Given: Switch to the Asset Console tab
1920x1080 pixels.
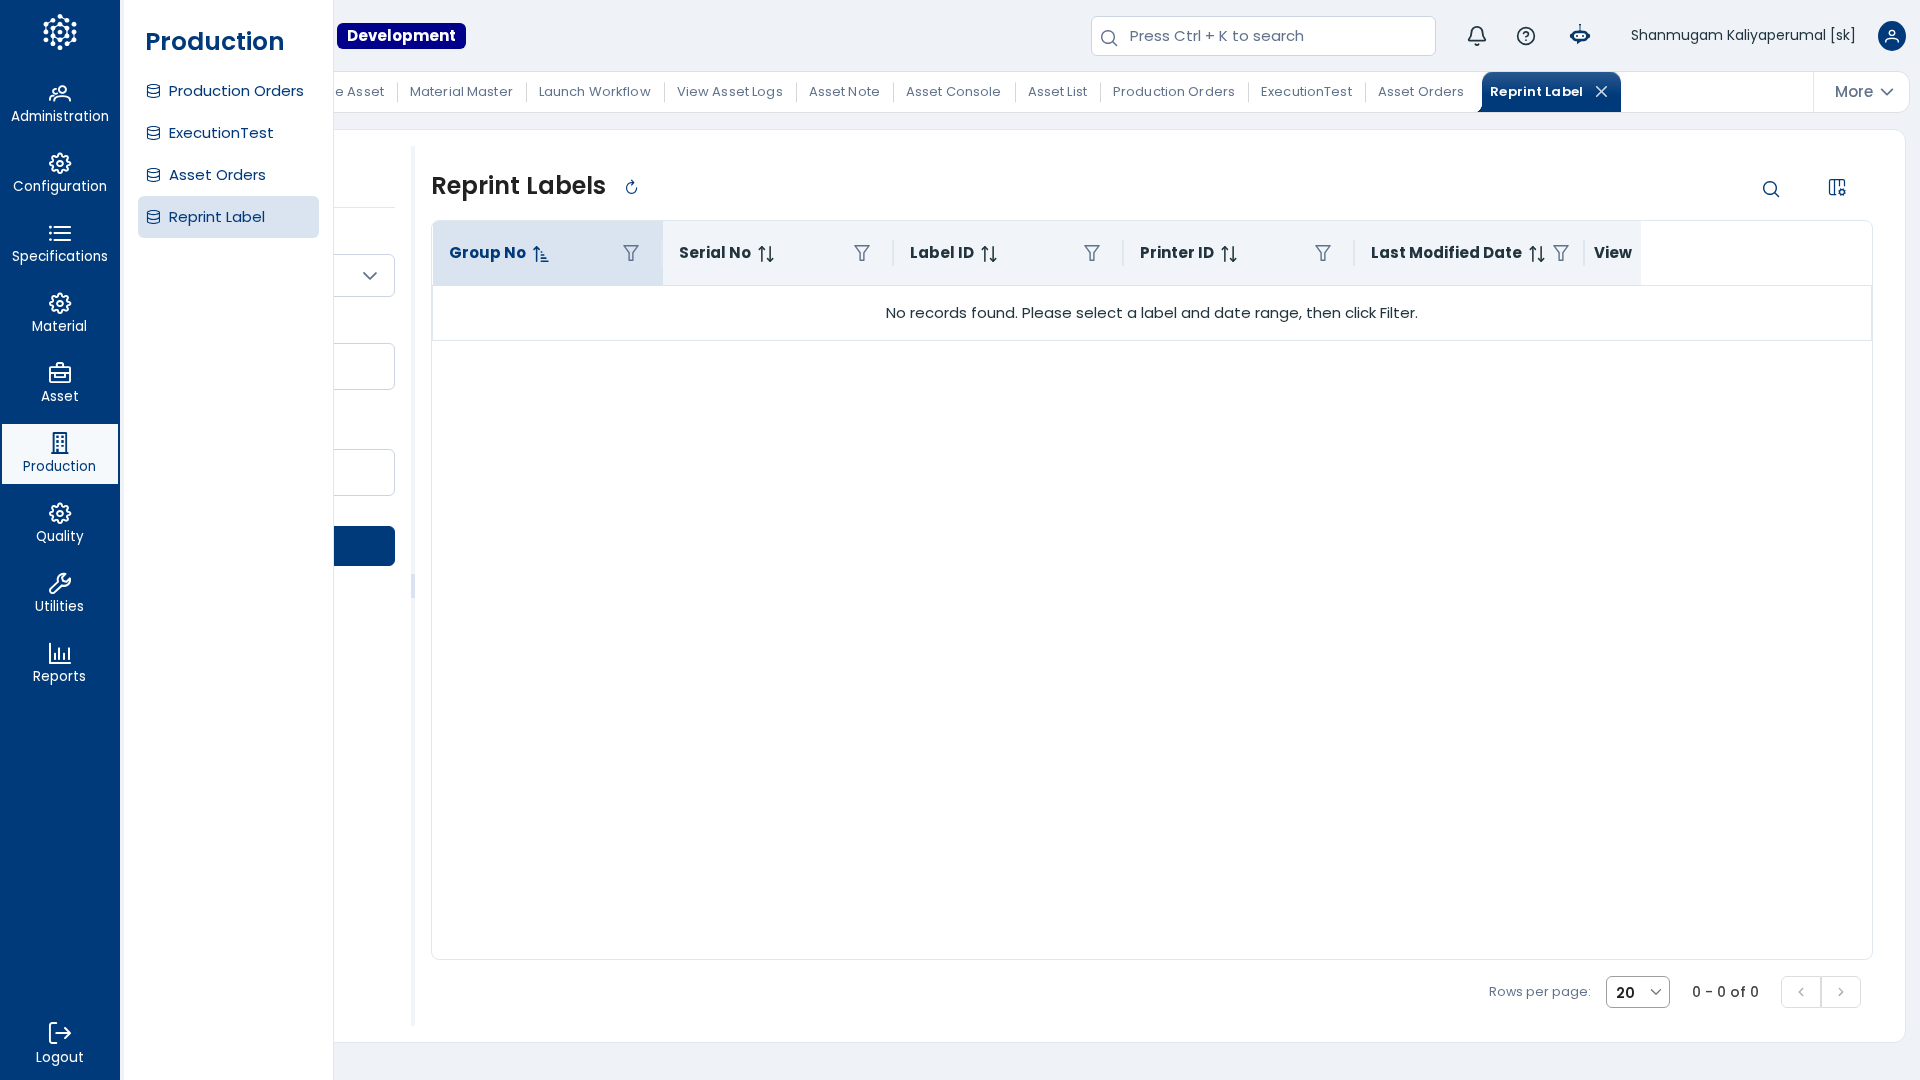Looking at the screenshot, I should tap(953, 92).
